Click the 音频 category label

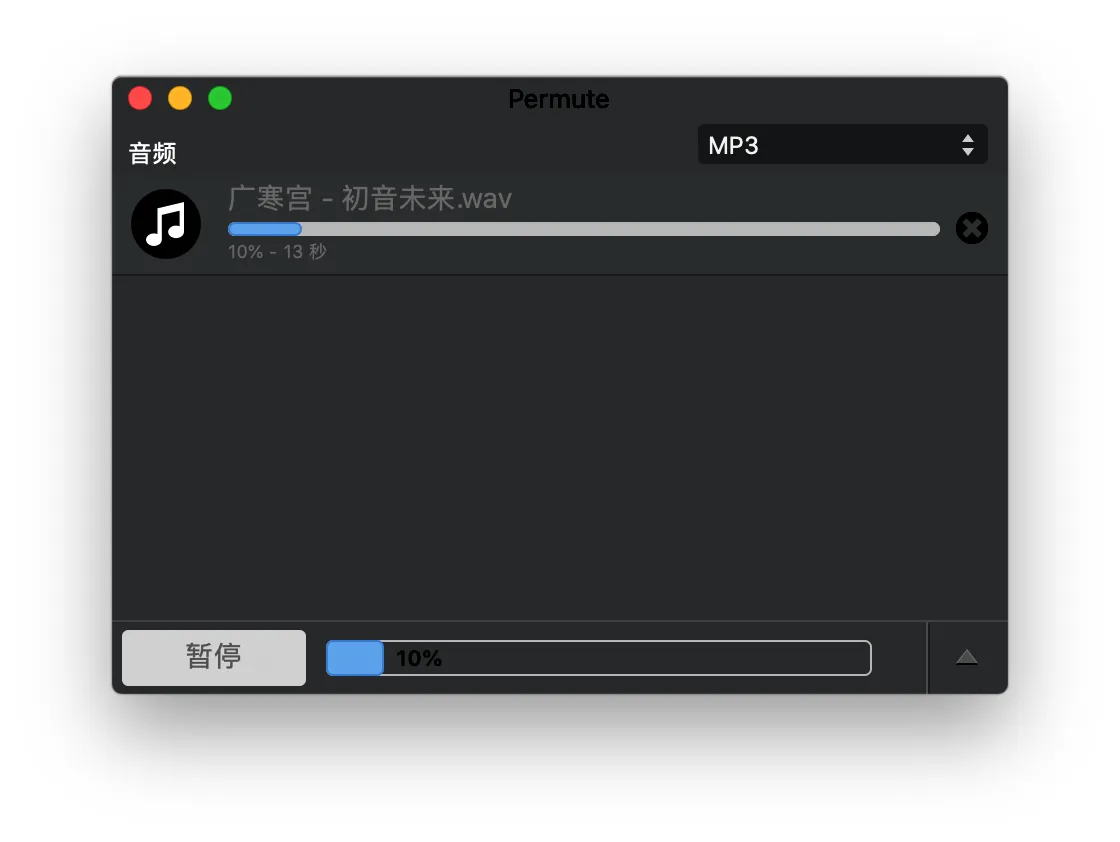[153, 153]
